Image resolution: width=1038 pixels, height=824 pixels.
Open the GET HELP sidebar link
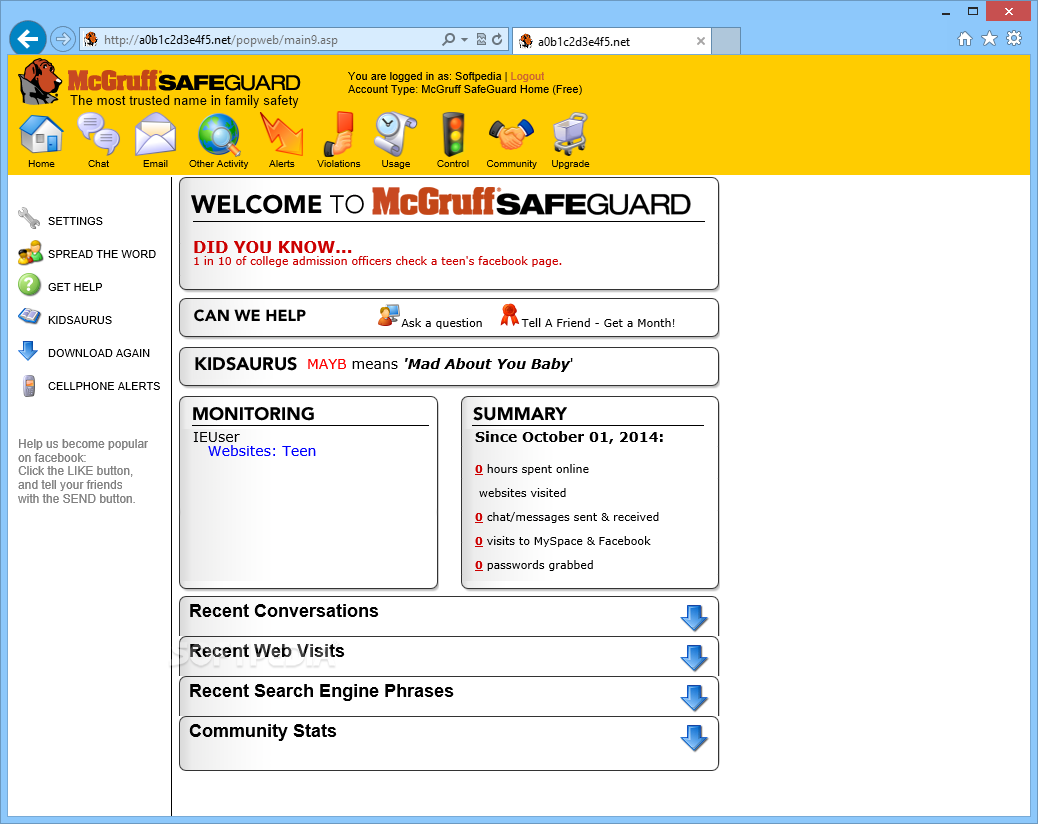coord(75,287)
